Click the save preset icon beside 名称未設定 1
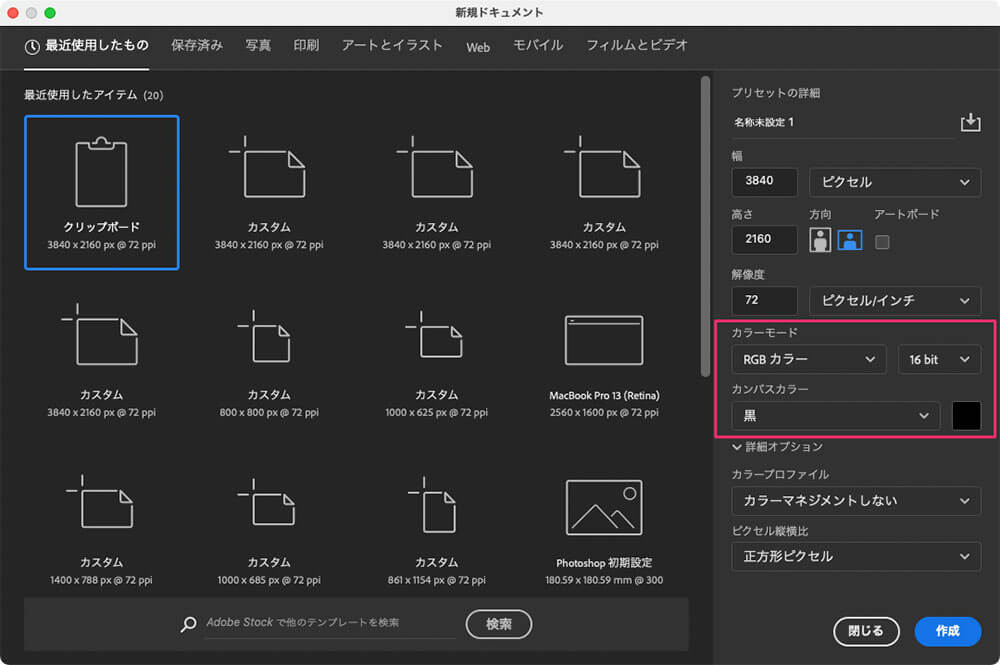The height and width of the screenshot is (665, 1000). point(970,122)
